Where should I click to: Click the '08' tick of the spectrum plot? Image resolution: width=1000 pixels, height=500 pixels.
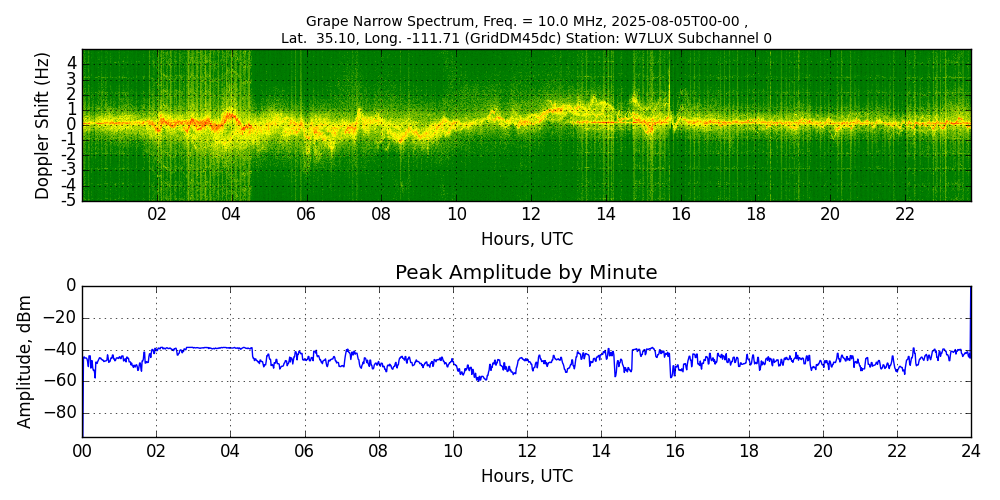tap(381, 214)
